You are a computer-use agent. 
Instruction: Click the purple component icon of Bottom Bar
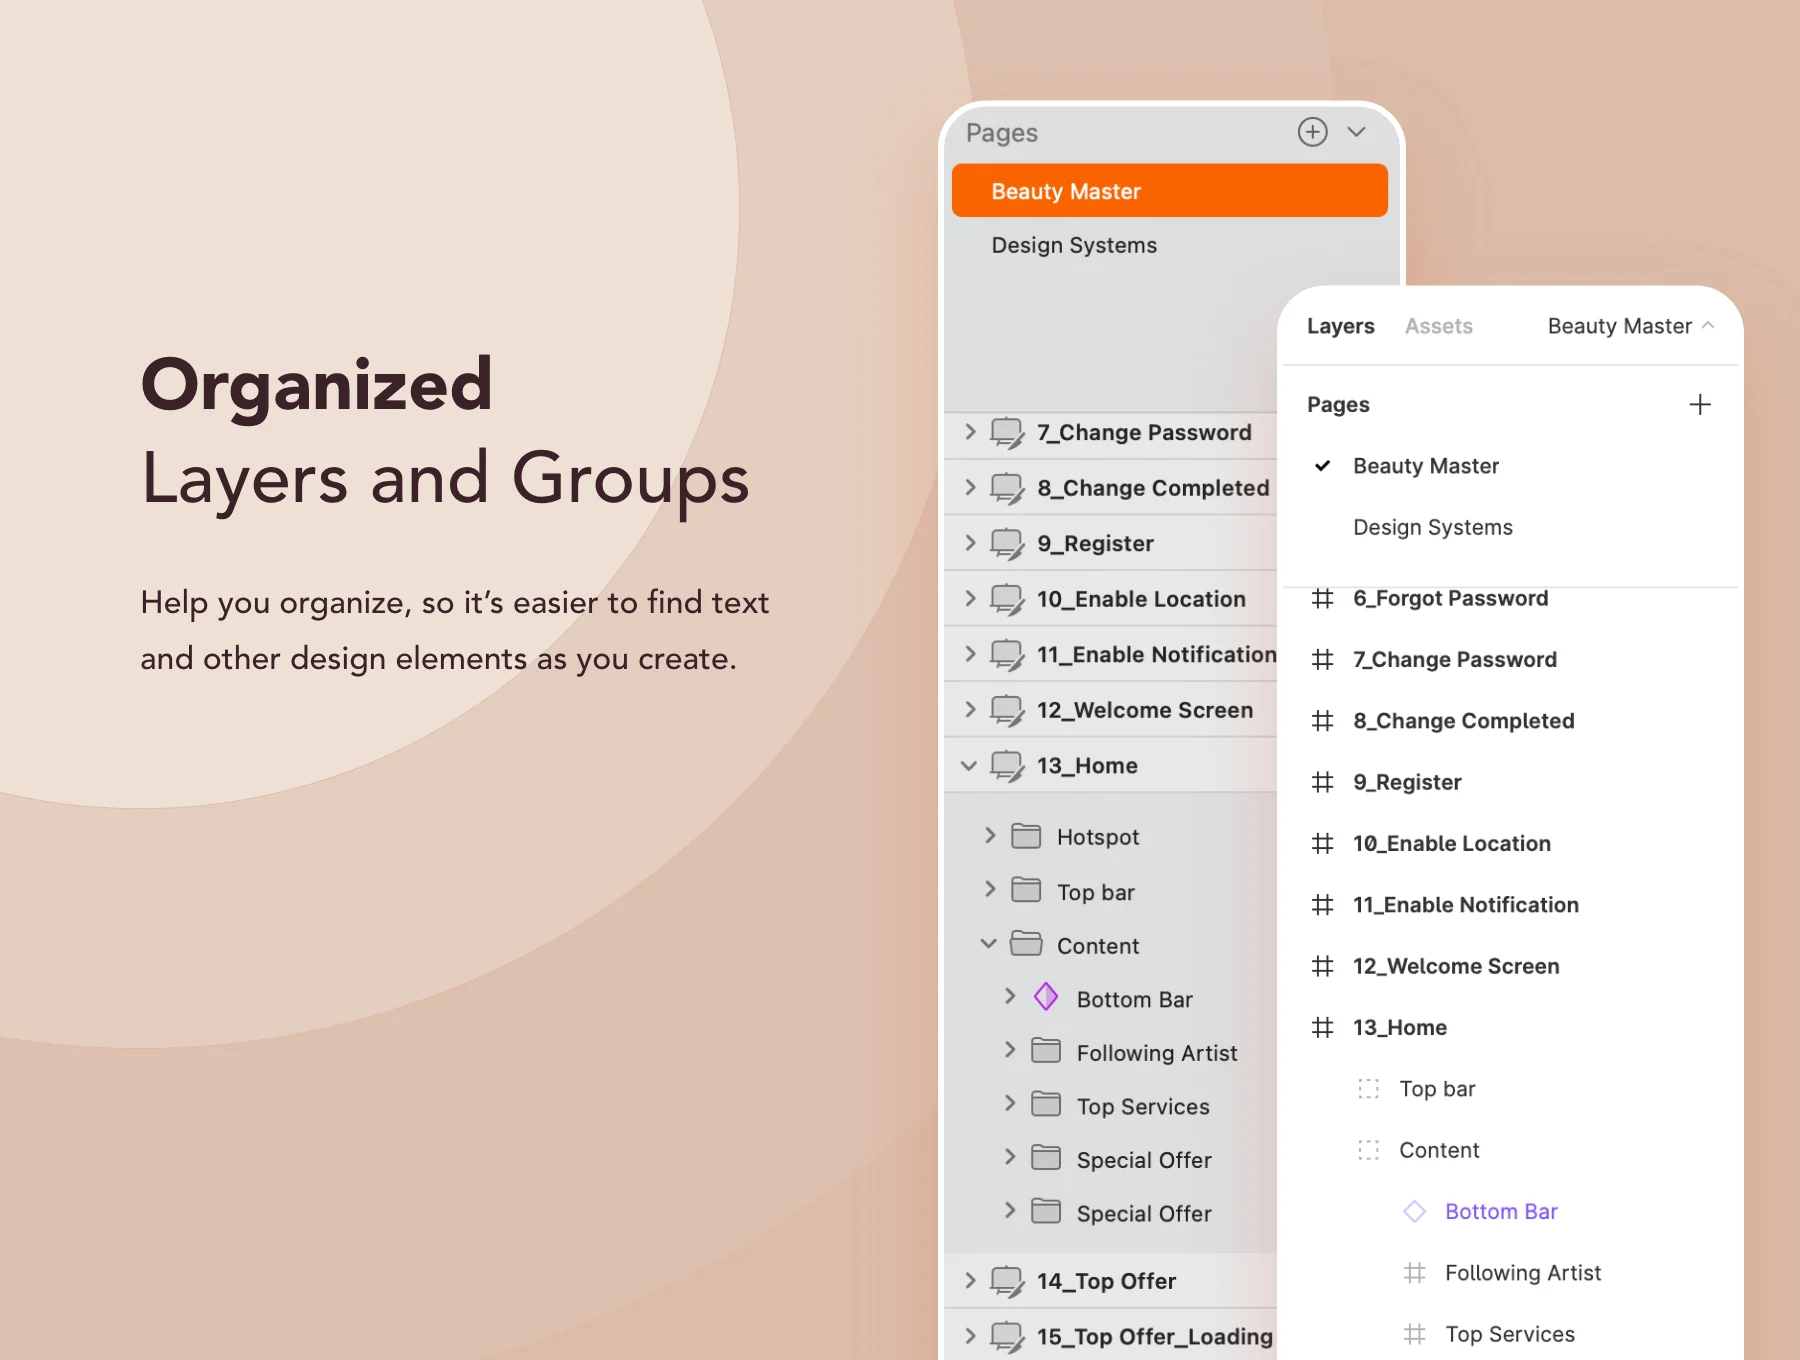(1046, 996)
